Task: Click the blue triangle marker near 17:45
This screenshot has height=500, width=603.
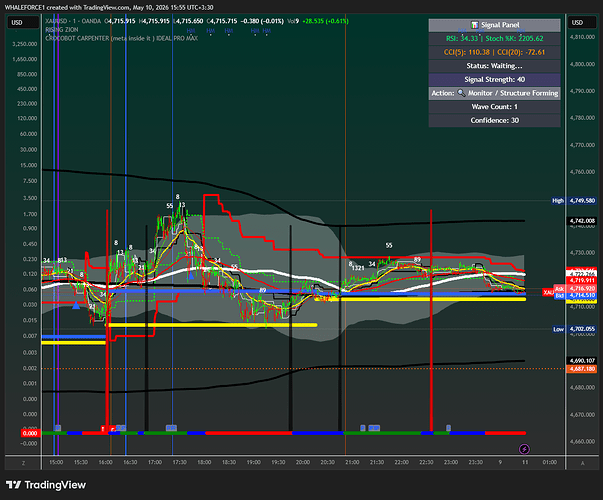Action: (x=191, y=276)
